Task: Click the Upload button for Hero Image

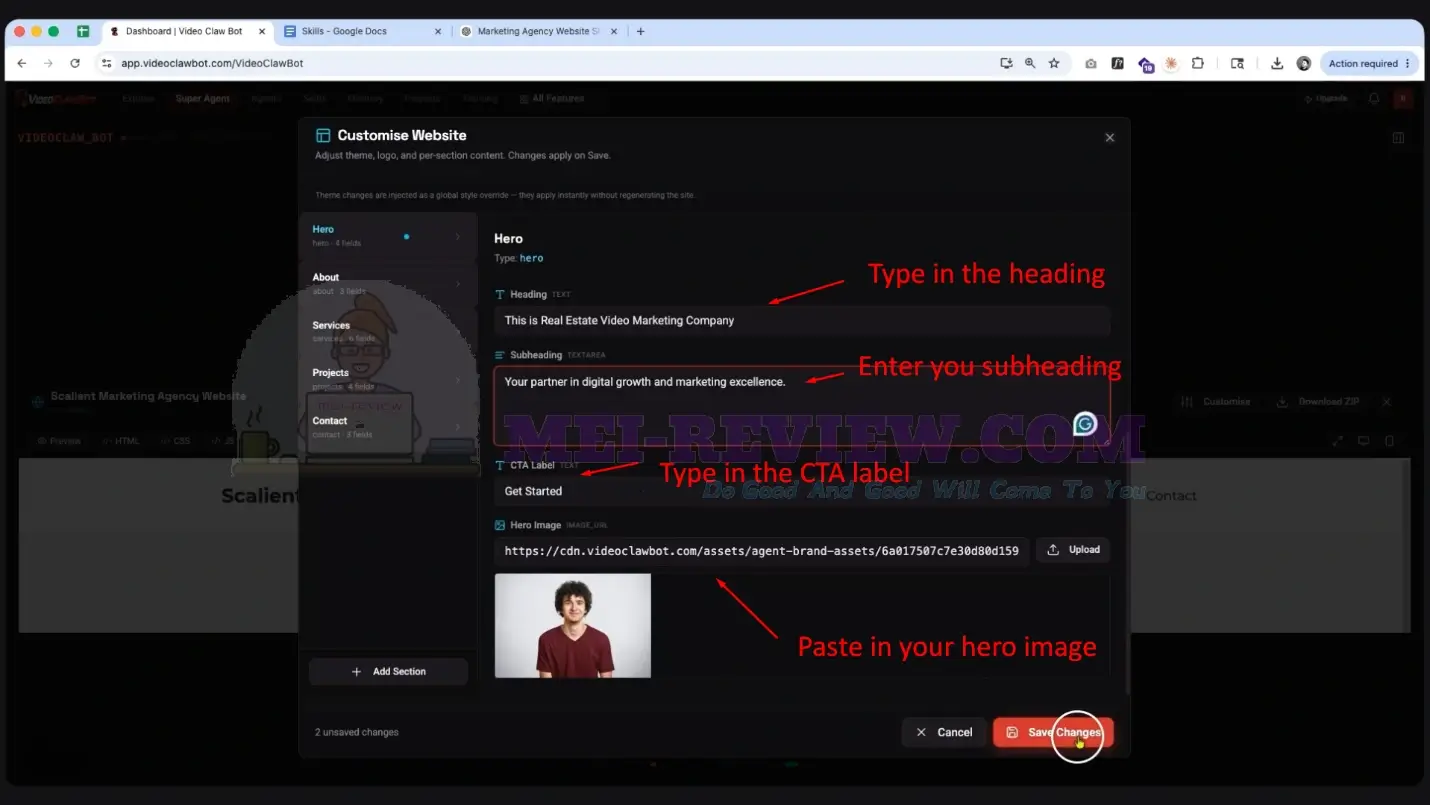Action: point(1073,550)
